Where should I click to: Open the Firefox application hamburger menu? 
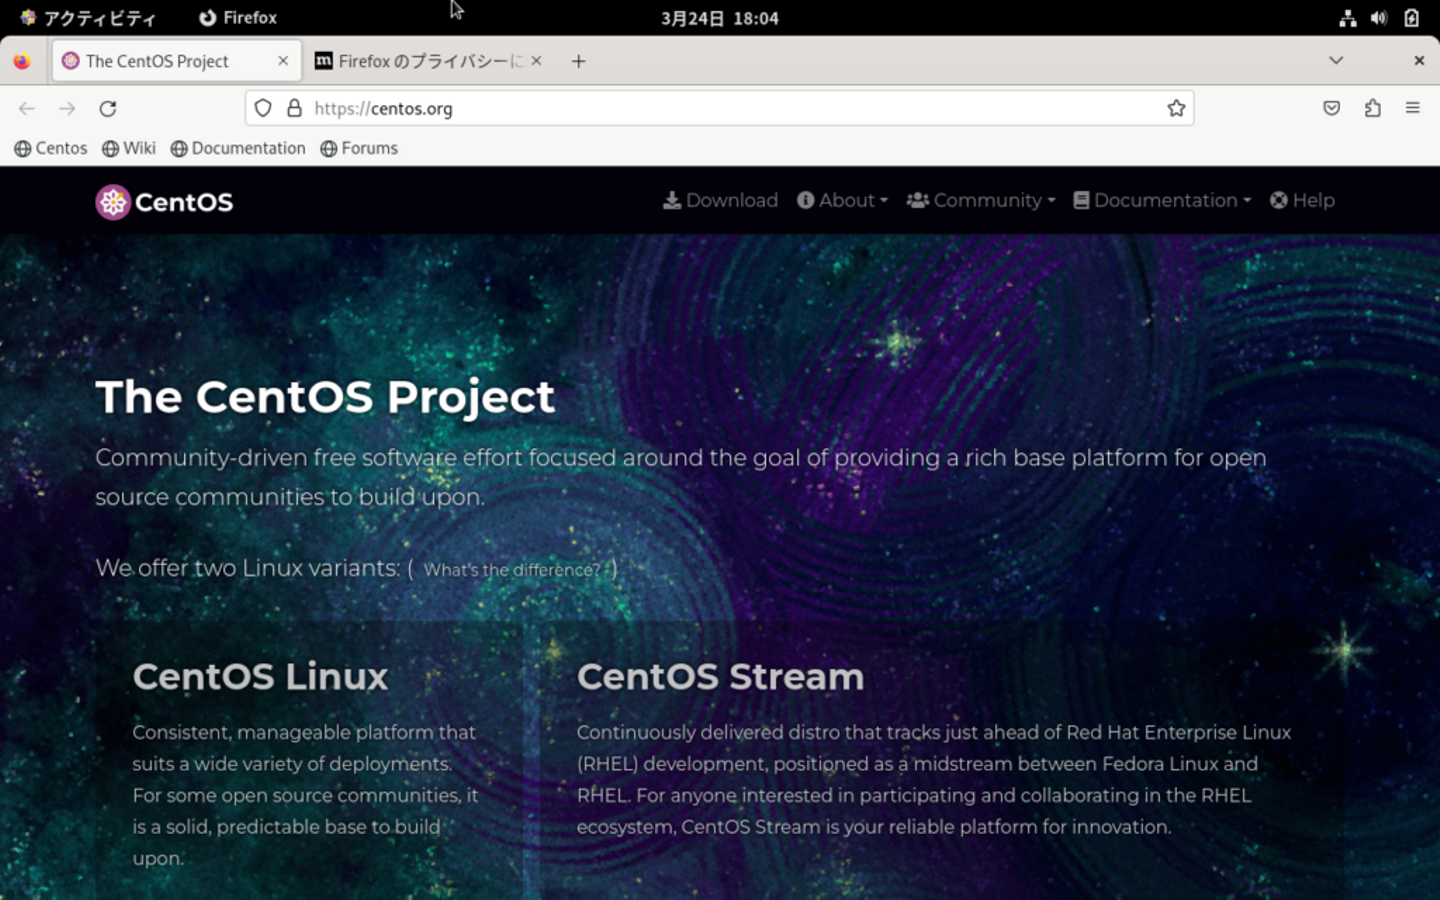pos(1412,108)
